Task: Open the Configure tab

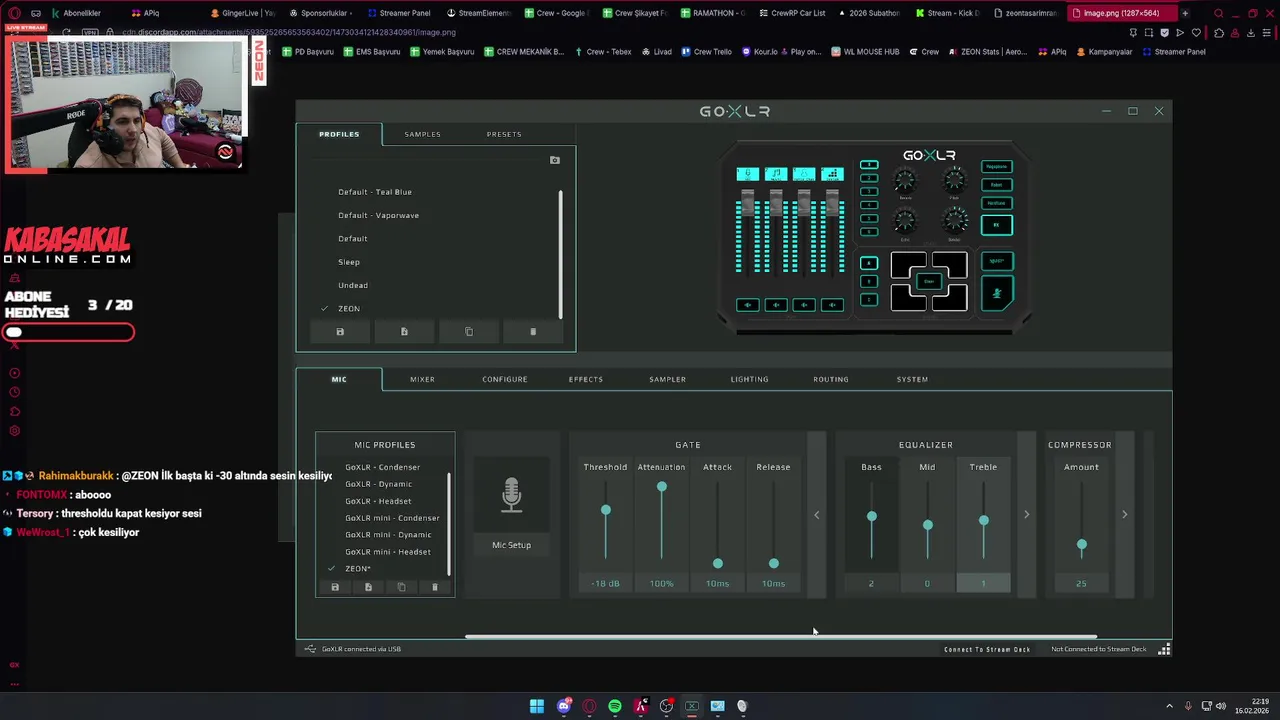Action: pyautogui.click(x=505, y=379)
